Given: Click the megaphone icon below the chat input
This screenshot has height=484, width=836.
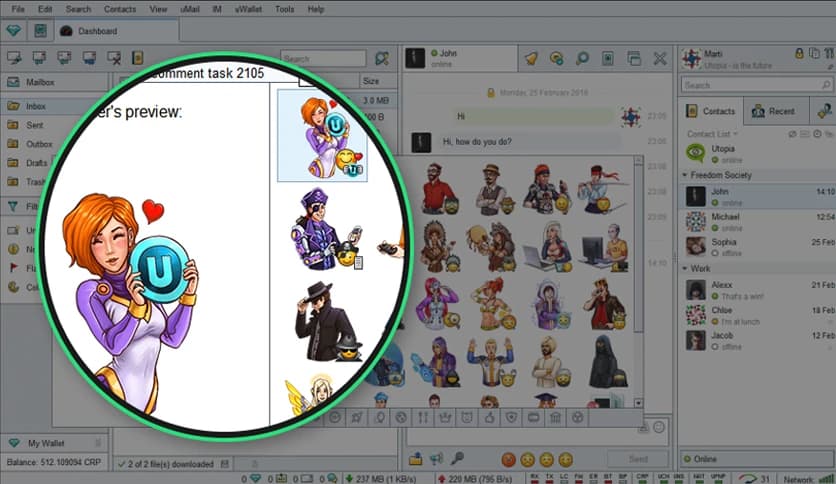Looking at the screenshot, I should tap(436, 458).
